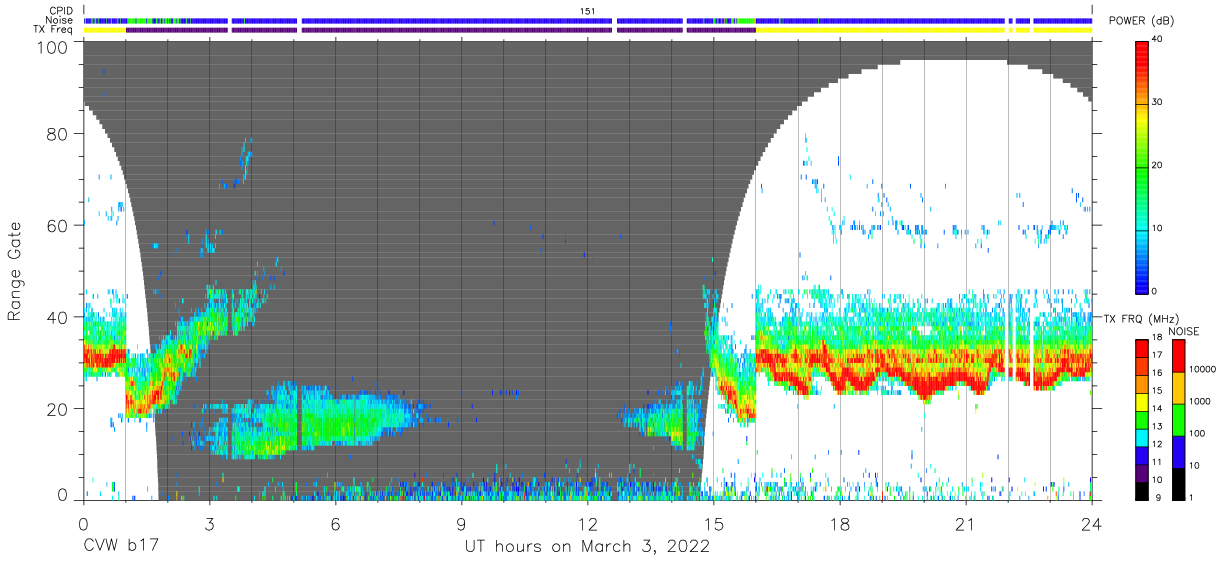Click the 'CPID' label at top left

62,11
